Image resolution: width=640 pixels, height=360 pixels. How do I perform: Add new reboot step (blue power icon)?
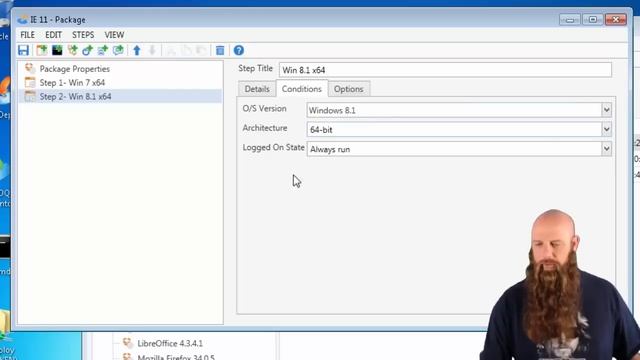tap(87, 50)
